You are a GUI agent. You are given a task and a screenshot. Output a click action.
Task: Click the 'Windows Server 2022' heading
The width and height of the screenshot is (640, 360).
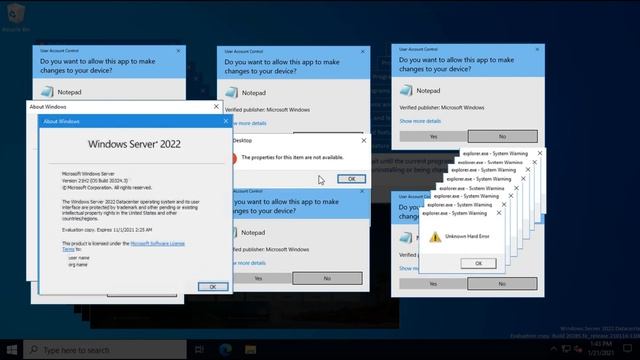tap(134, 144)
